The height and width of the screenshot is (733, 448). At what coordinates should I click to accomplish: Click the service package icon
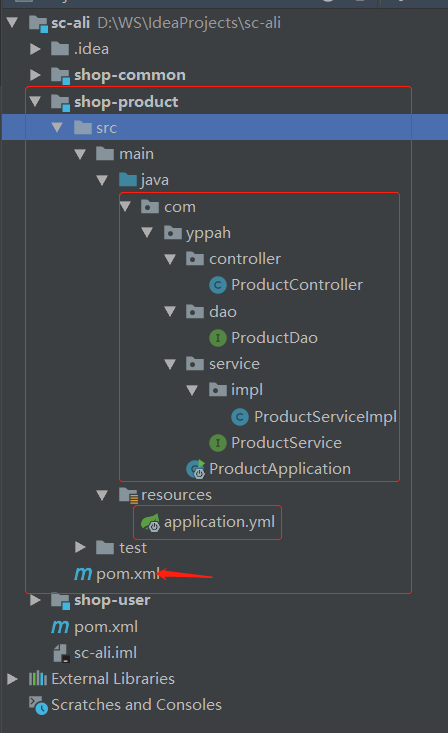195,363
